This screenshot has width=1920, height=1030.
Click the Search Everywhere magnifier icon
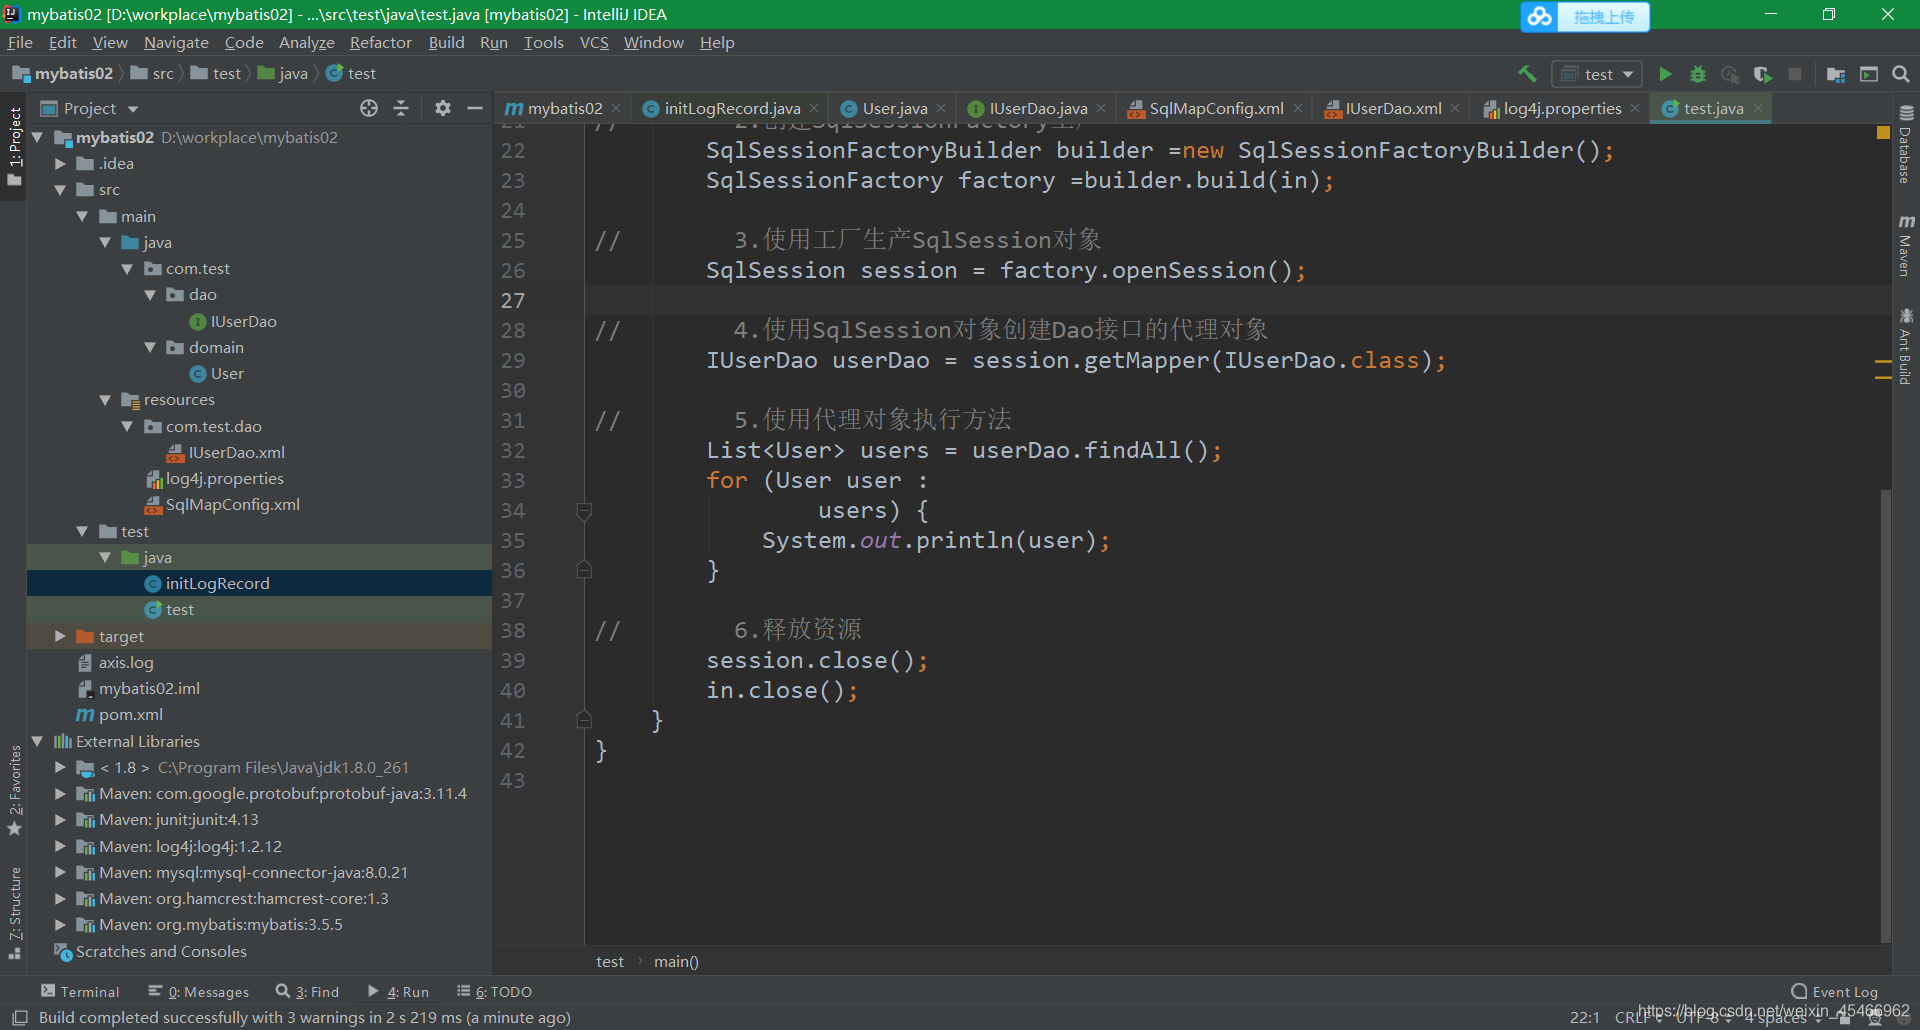(x=1901, y=74)
